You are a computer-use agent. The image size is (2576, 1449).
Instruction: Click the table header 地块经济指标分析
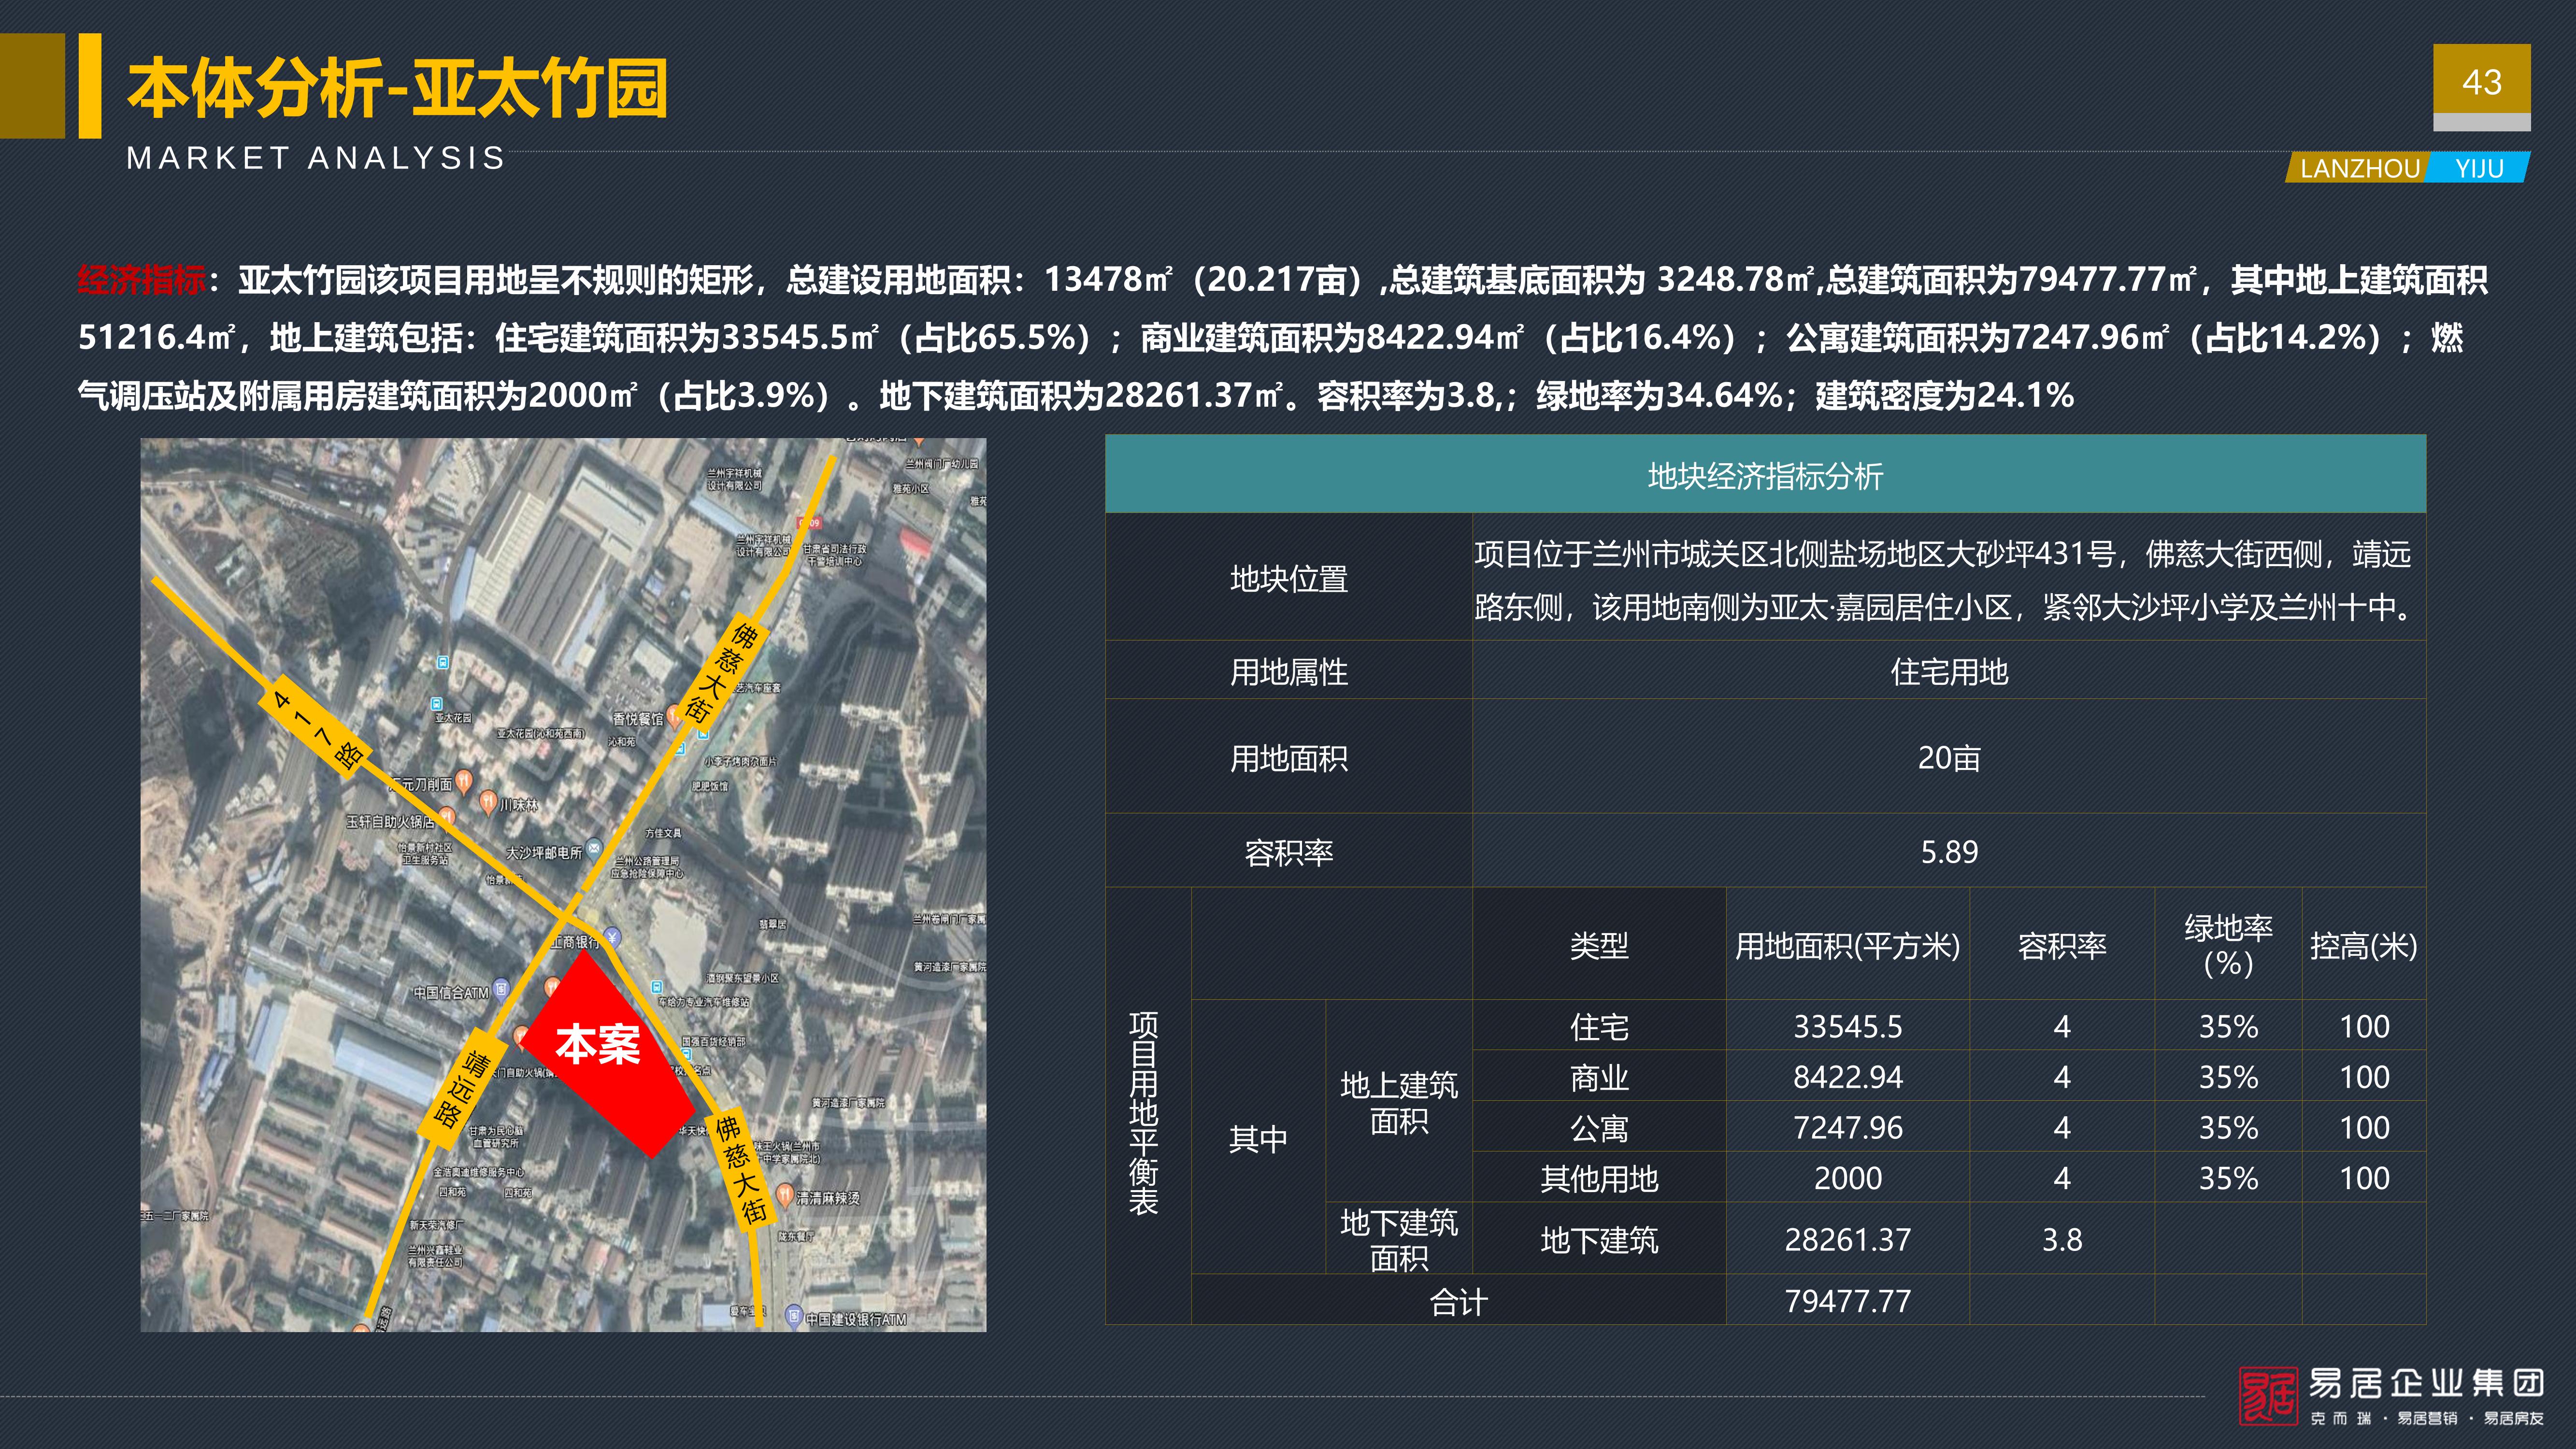click(x=1765, y=475)
